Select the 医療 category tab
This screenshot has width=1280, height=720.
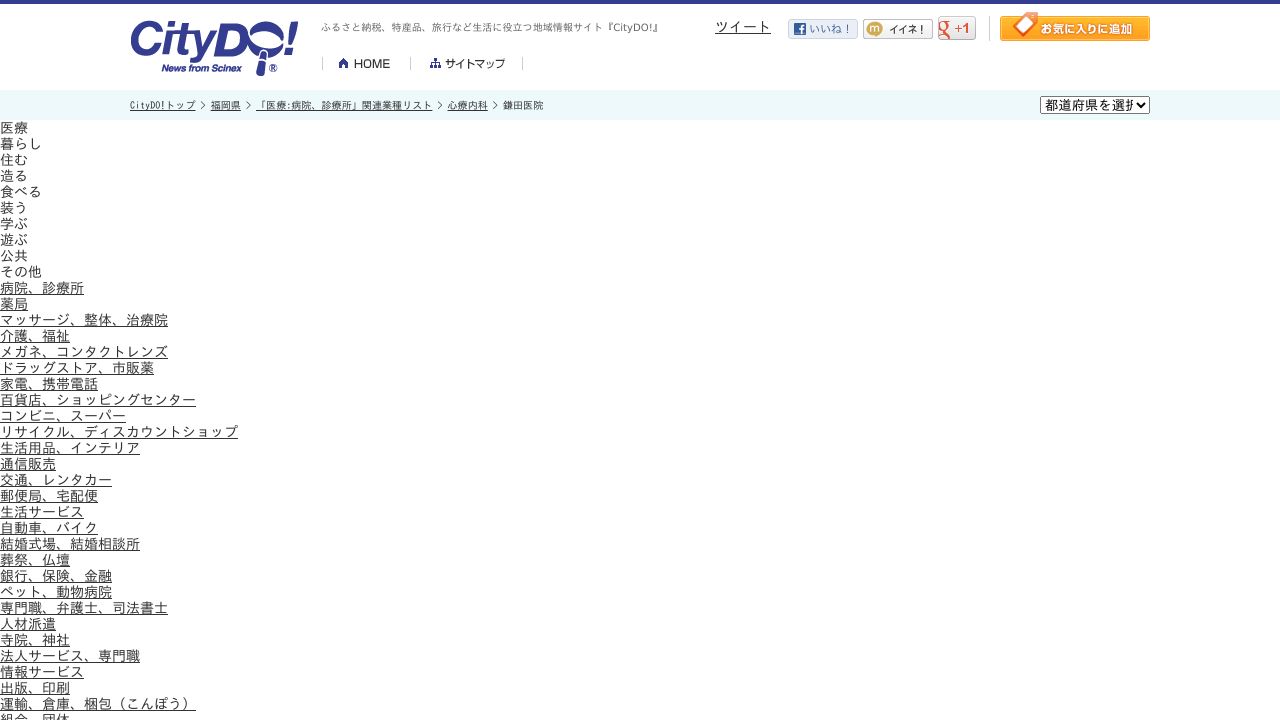(14, 128)
